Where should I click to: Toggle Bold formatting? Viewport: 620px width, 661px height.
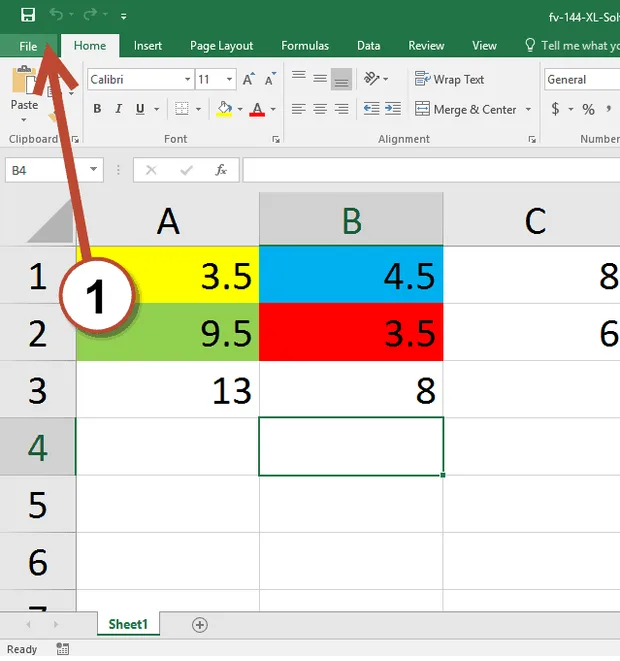[x=97, y=109]
